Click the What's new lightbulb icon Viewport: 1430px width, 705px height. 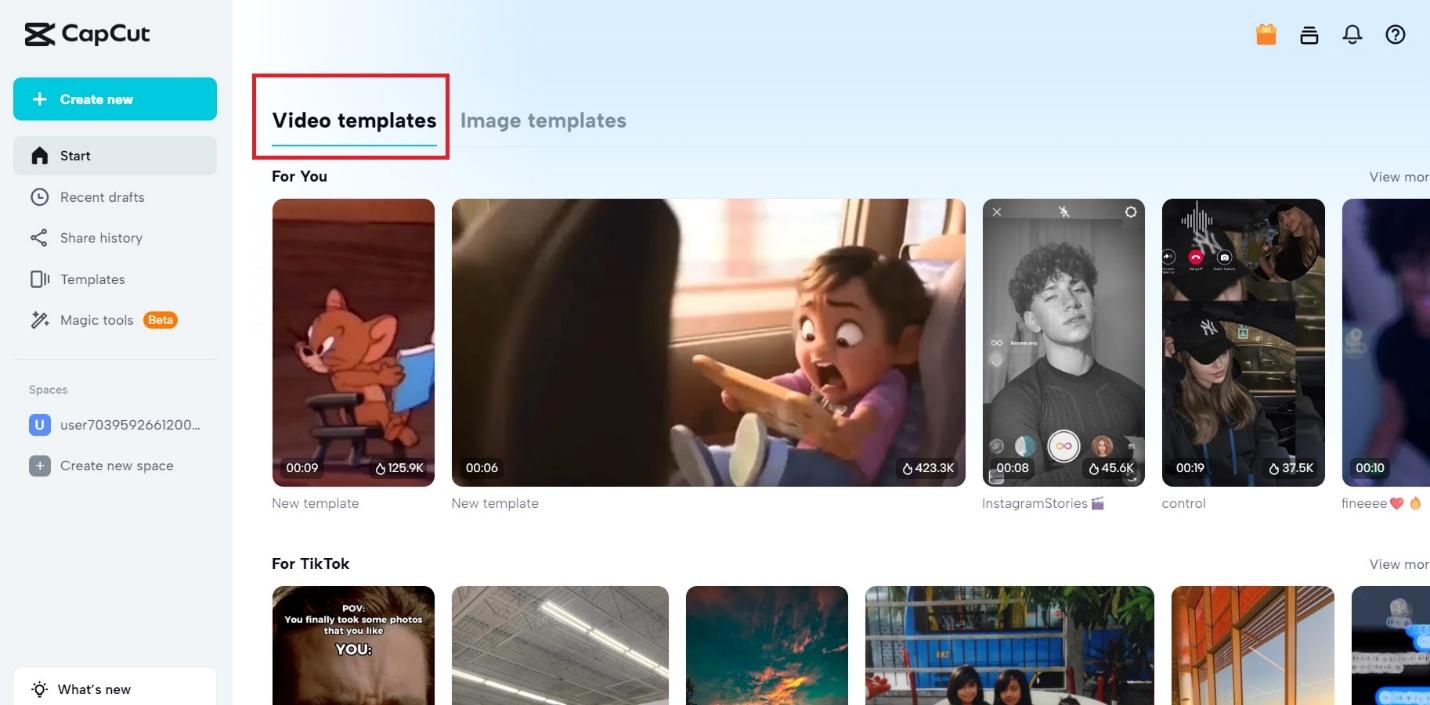pos(39,689)
